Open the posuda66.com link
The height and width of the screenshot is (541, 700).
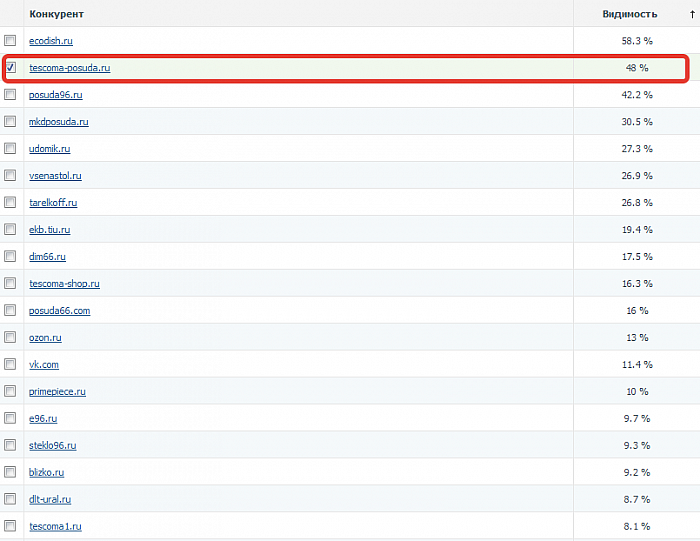(59, 311)
